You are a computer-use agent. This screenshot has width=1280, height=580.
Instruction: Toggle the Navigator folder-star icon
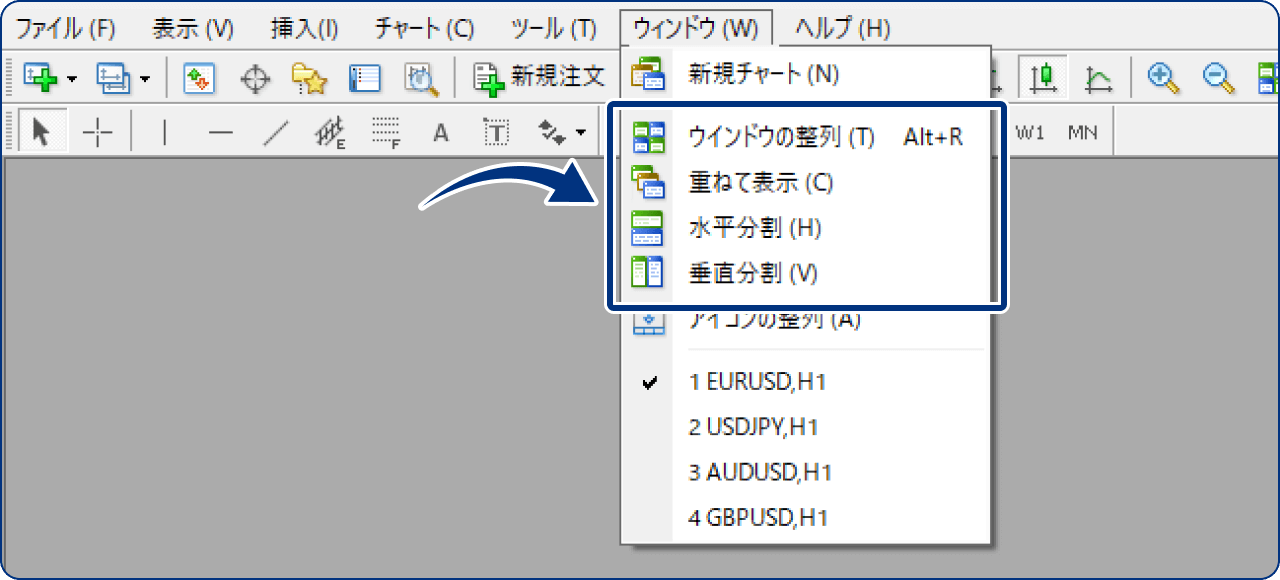coord(310,77)
